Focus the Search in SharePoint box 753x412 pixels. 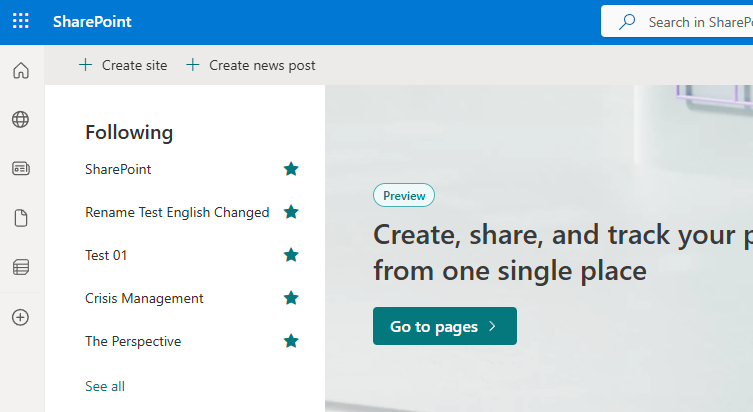tap(677, 22)
